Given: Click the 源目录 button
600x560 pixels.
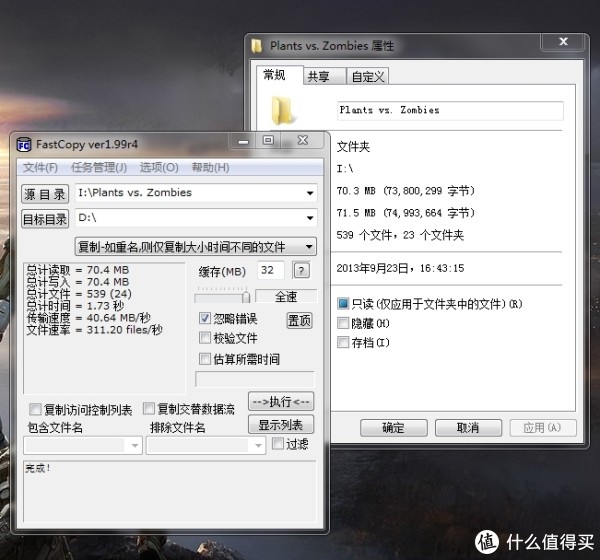Looking at the screenshot, I should (x=45, y=194).
